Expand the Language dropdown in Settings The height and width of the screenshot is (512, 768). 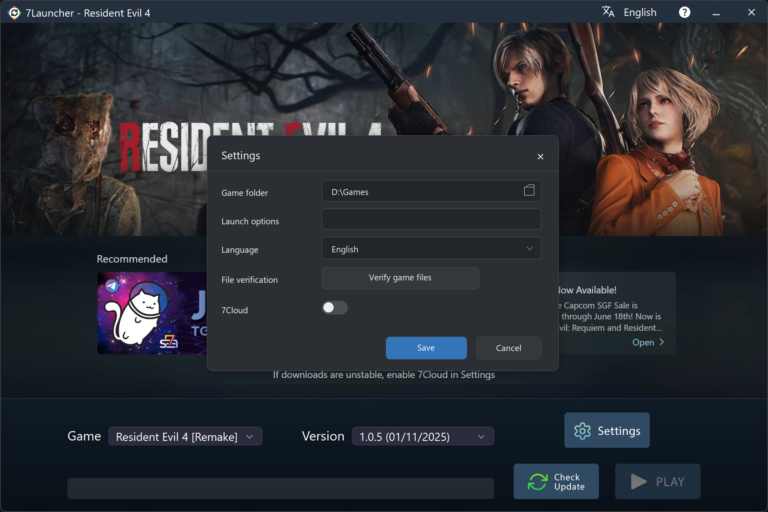431,249
